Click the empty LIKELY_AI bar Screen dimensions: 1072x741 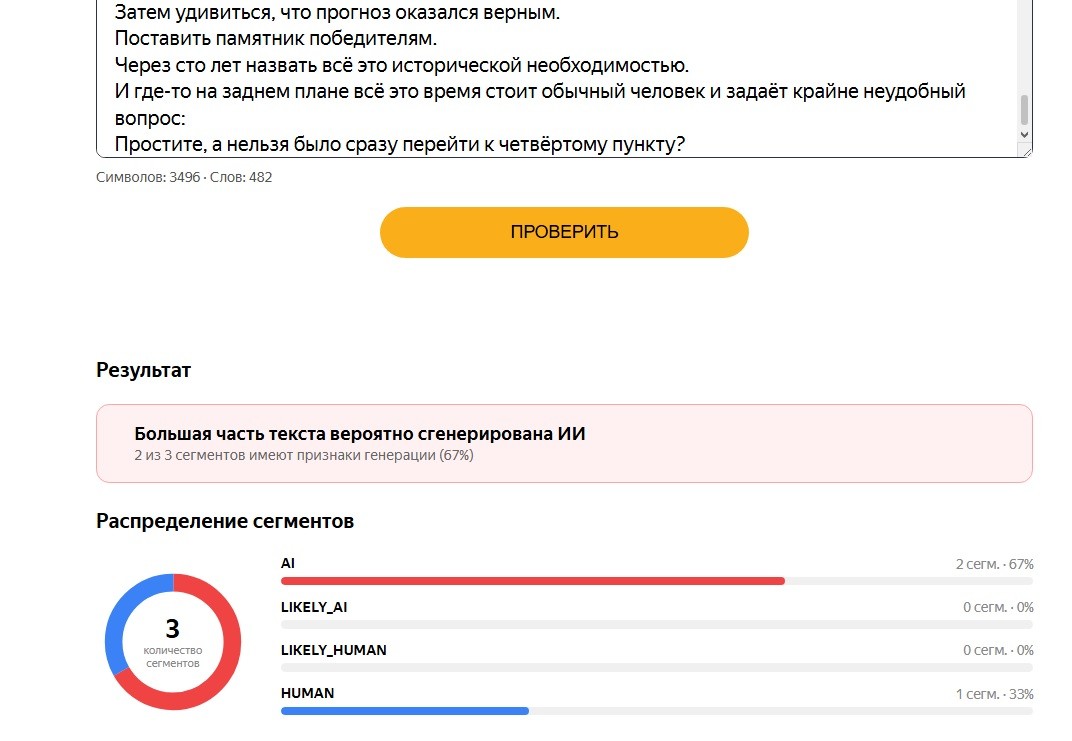click(656, 624)
